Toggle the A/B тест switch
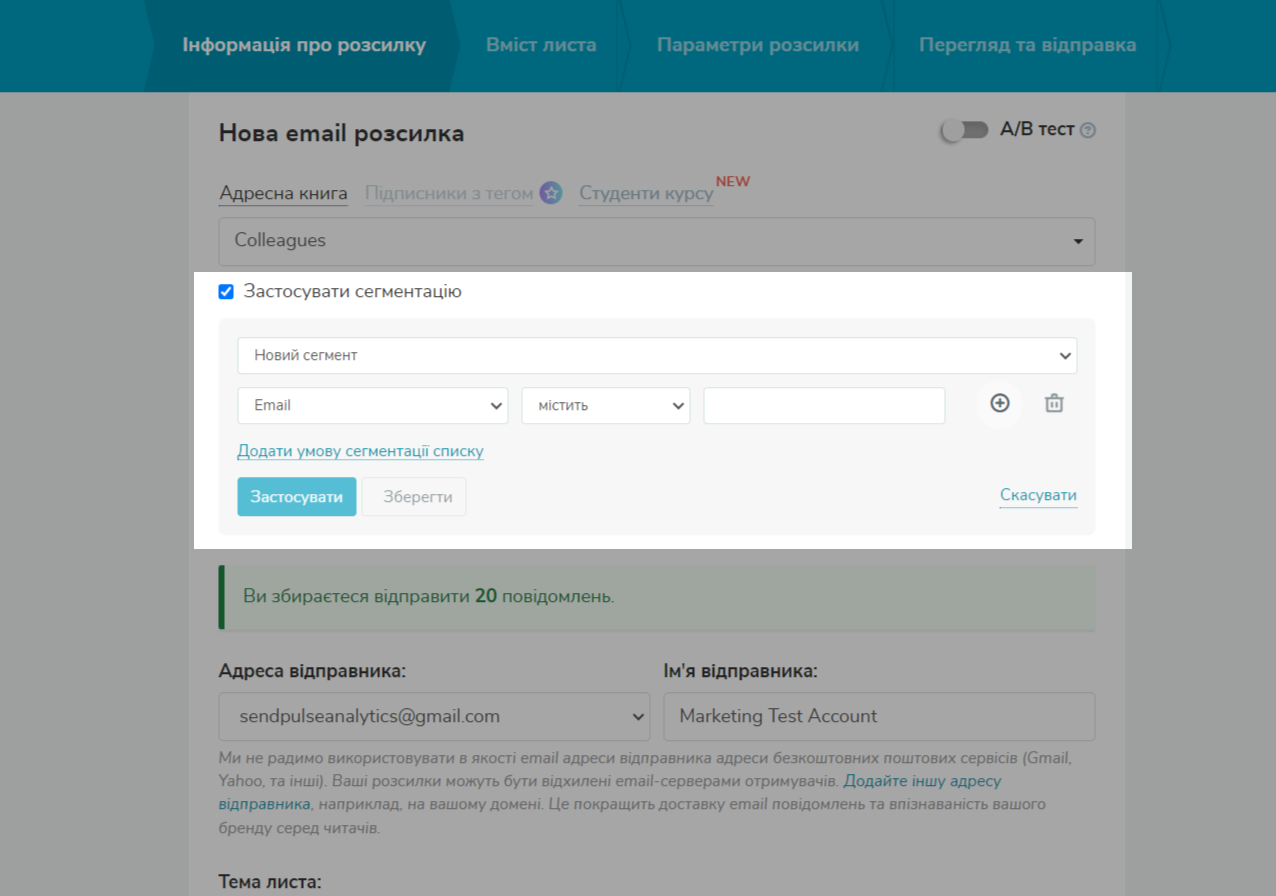The image size is (1276, 896). [x=965, y=130]
